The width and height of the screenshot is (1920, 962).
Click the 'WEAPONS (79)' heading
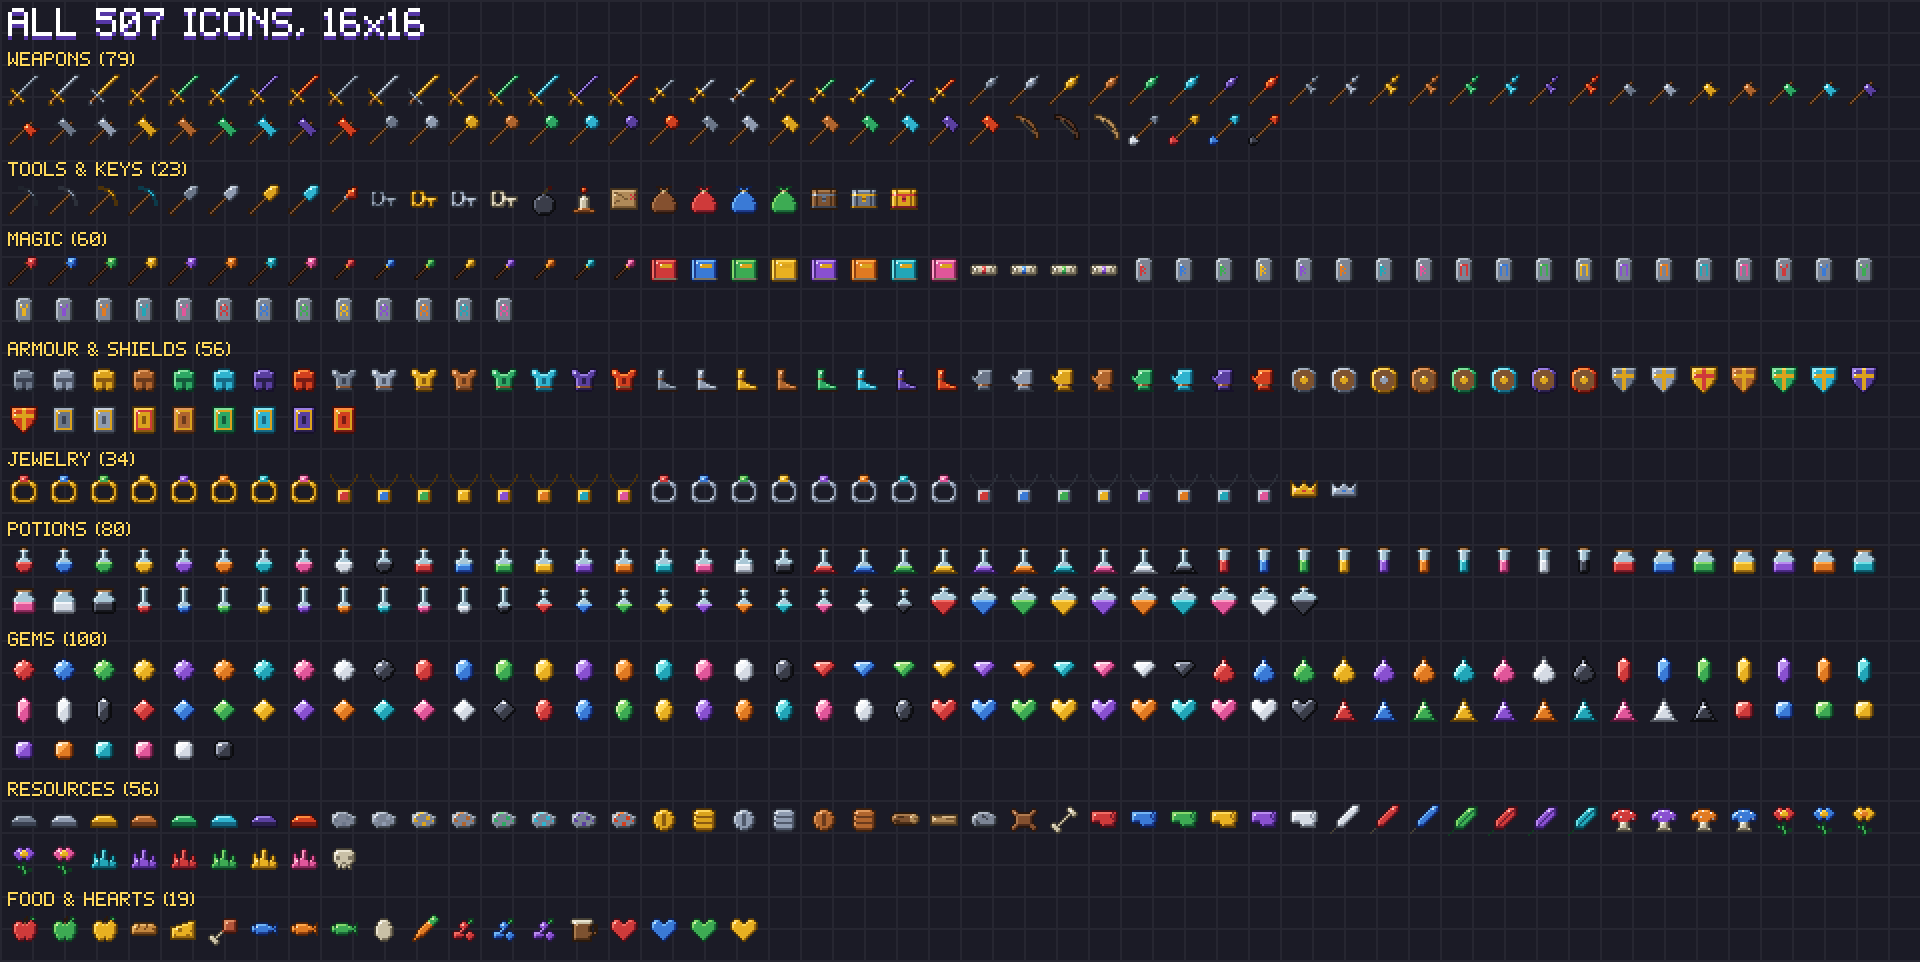pyautogui.click(x=71, y=59)
